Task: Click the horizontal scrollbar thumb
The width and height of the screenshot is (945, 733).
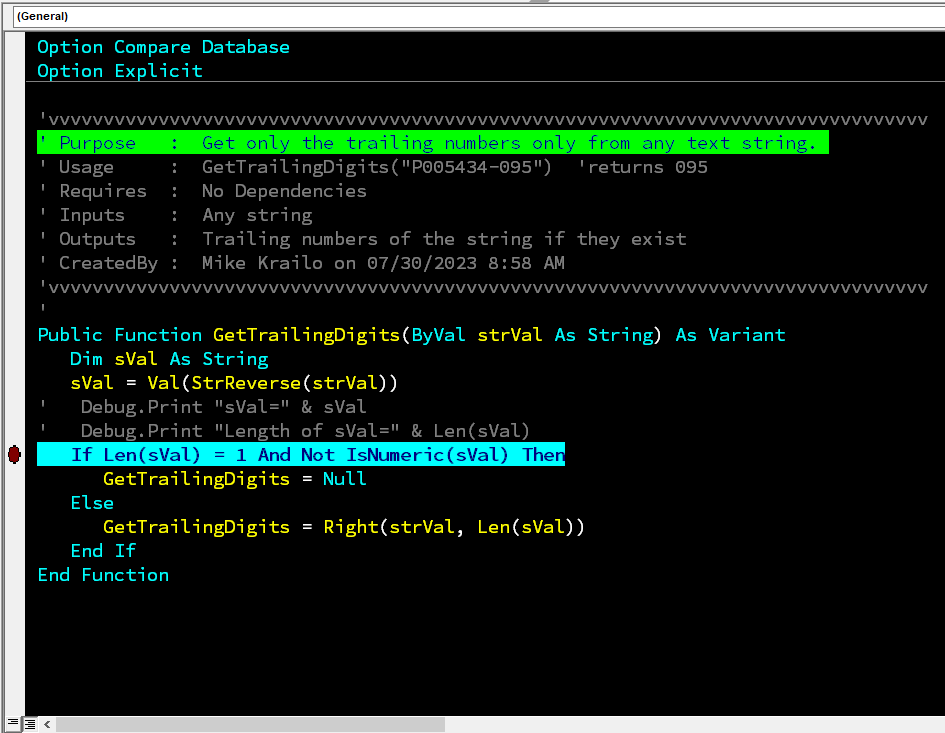Action: pos(250,724)
